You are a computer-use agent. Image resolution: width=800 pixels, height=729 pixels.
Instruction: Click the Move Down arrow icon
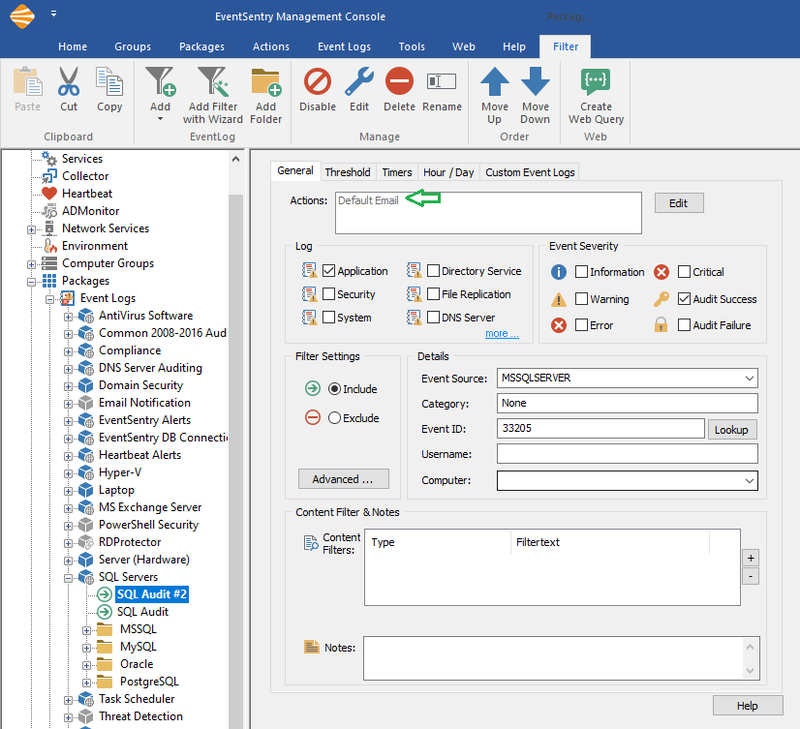pyautogui.click(x=535, y=82)
